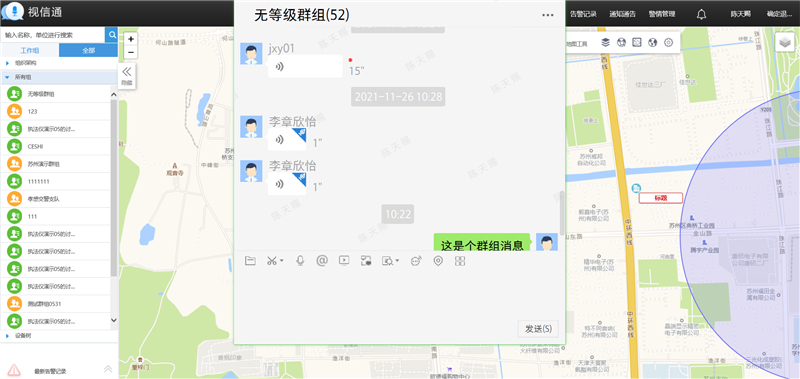Open the scissors screenshot dropdown arrow
Viewport: 800px width, 379px height.
282,261
